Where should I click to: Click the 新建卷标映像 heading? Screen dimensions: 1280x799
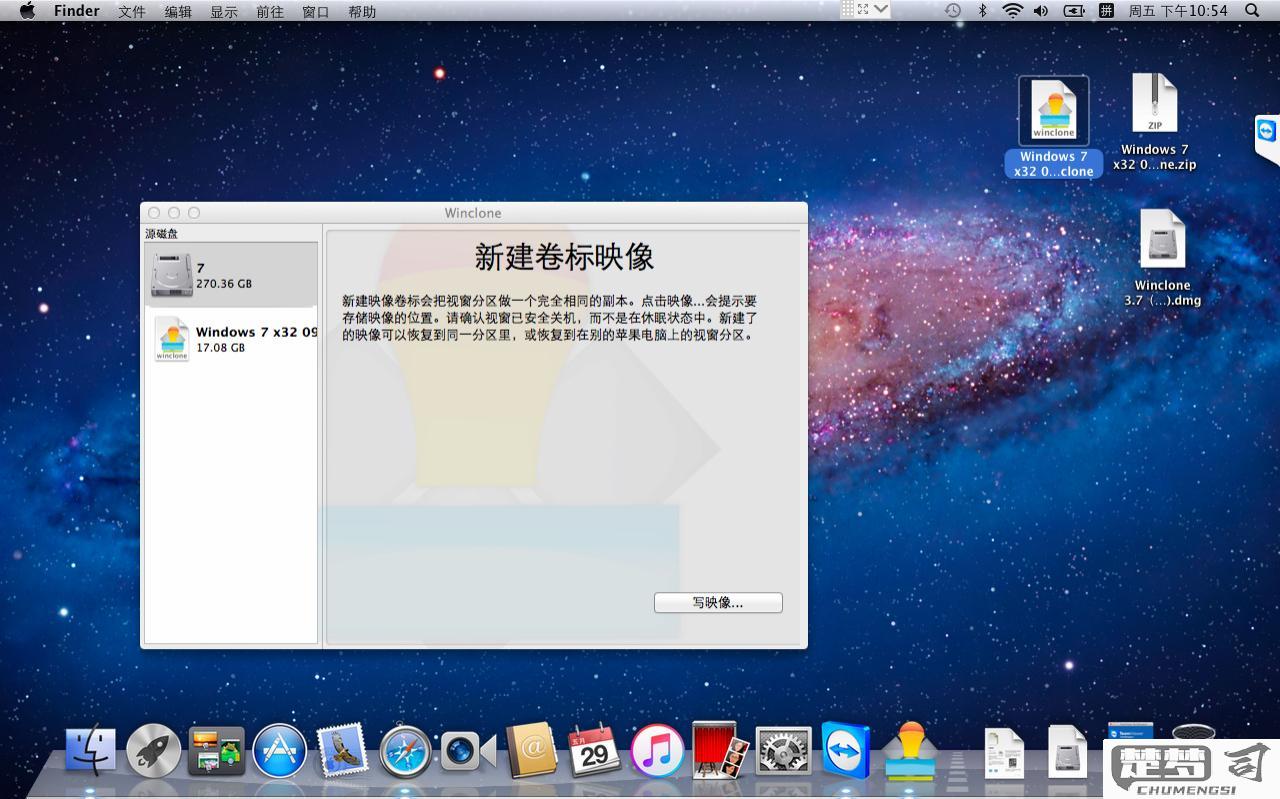point(564,257)
